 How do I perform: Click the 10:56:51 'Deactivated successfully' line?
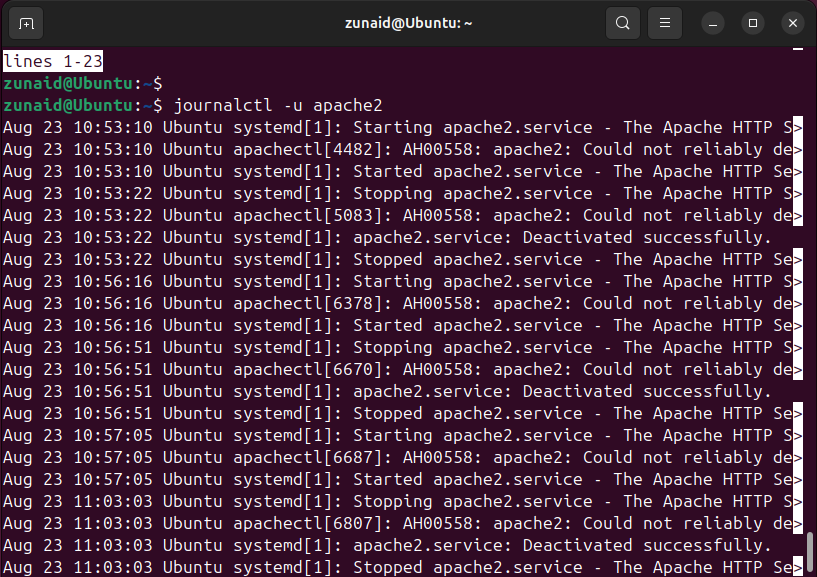point(387,391)
